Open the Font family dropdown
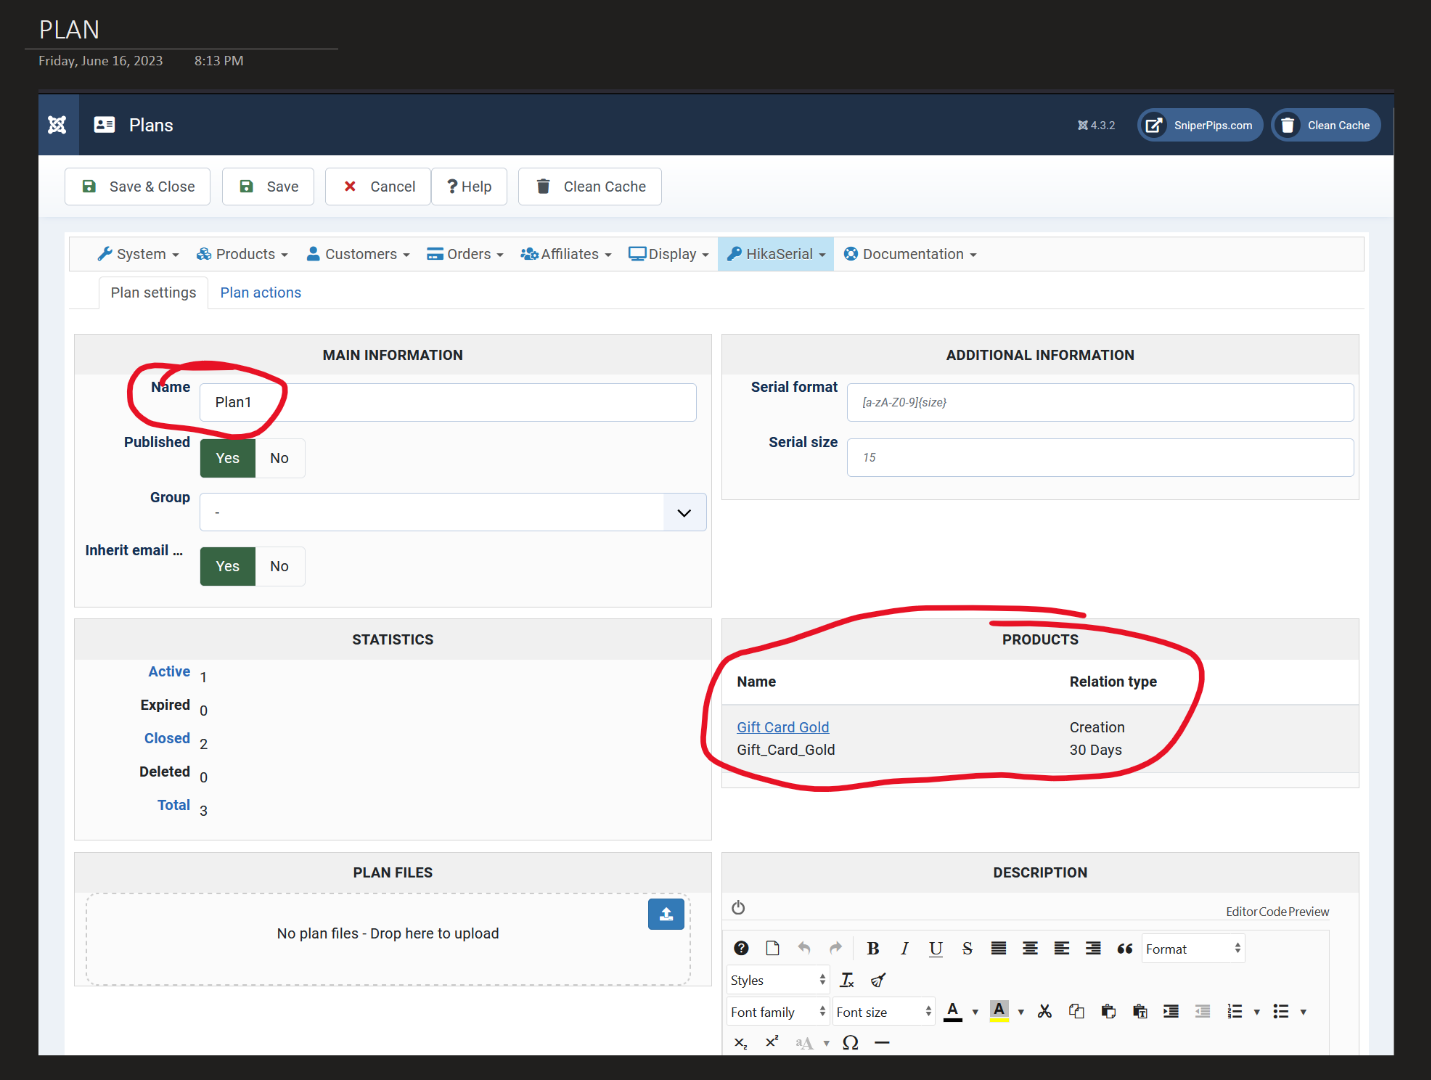 (x=778, y=1012)
